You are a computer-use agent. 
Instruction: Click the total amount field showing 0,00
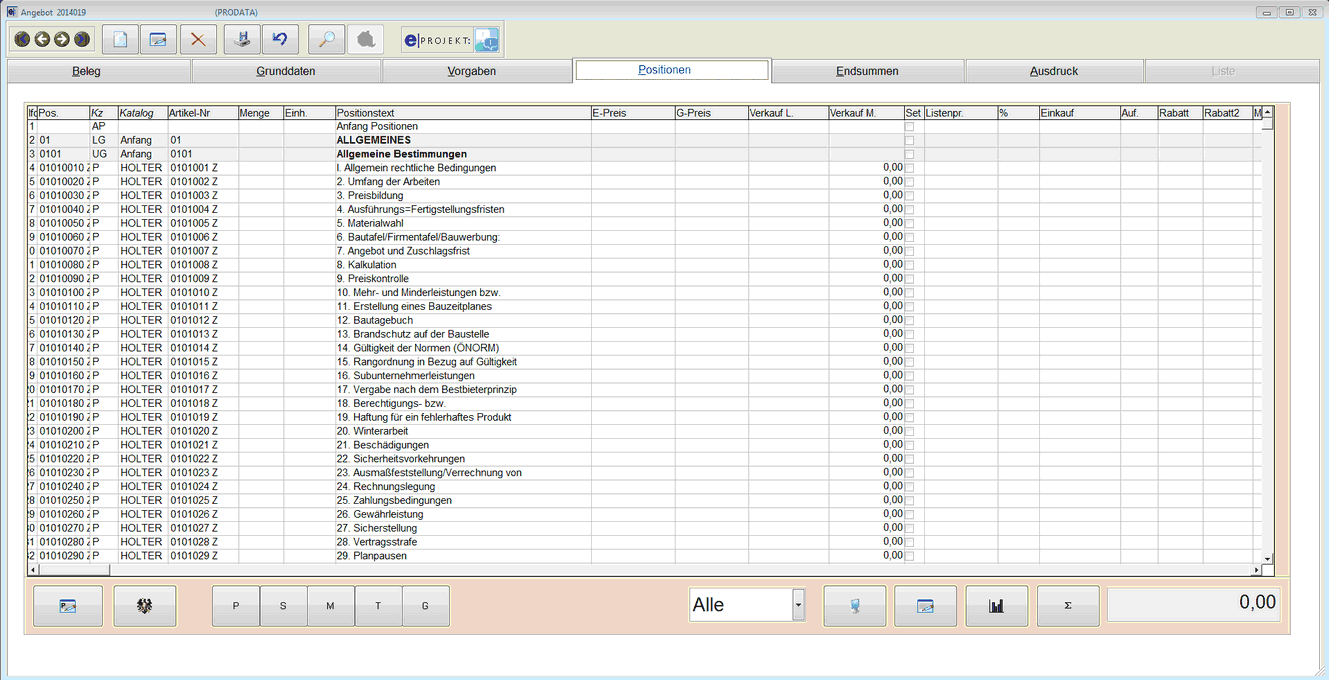(x=1194, y=605)
